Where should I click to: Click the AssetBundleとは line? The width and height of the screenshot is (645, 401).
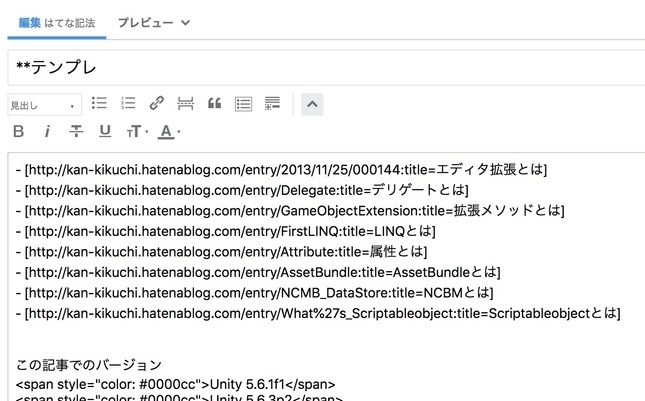pos(258,272)
